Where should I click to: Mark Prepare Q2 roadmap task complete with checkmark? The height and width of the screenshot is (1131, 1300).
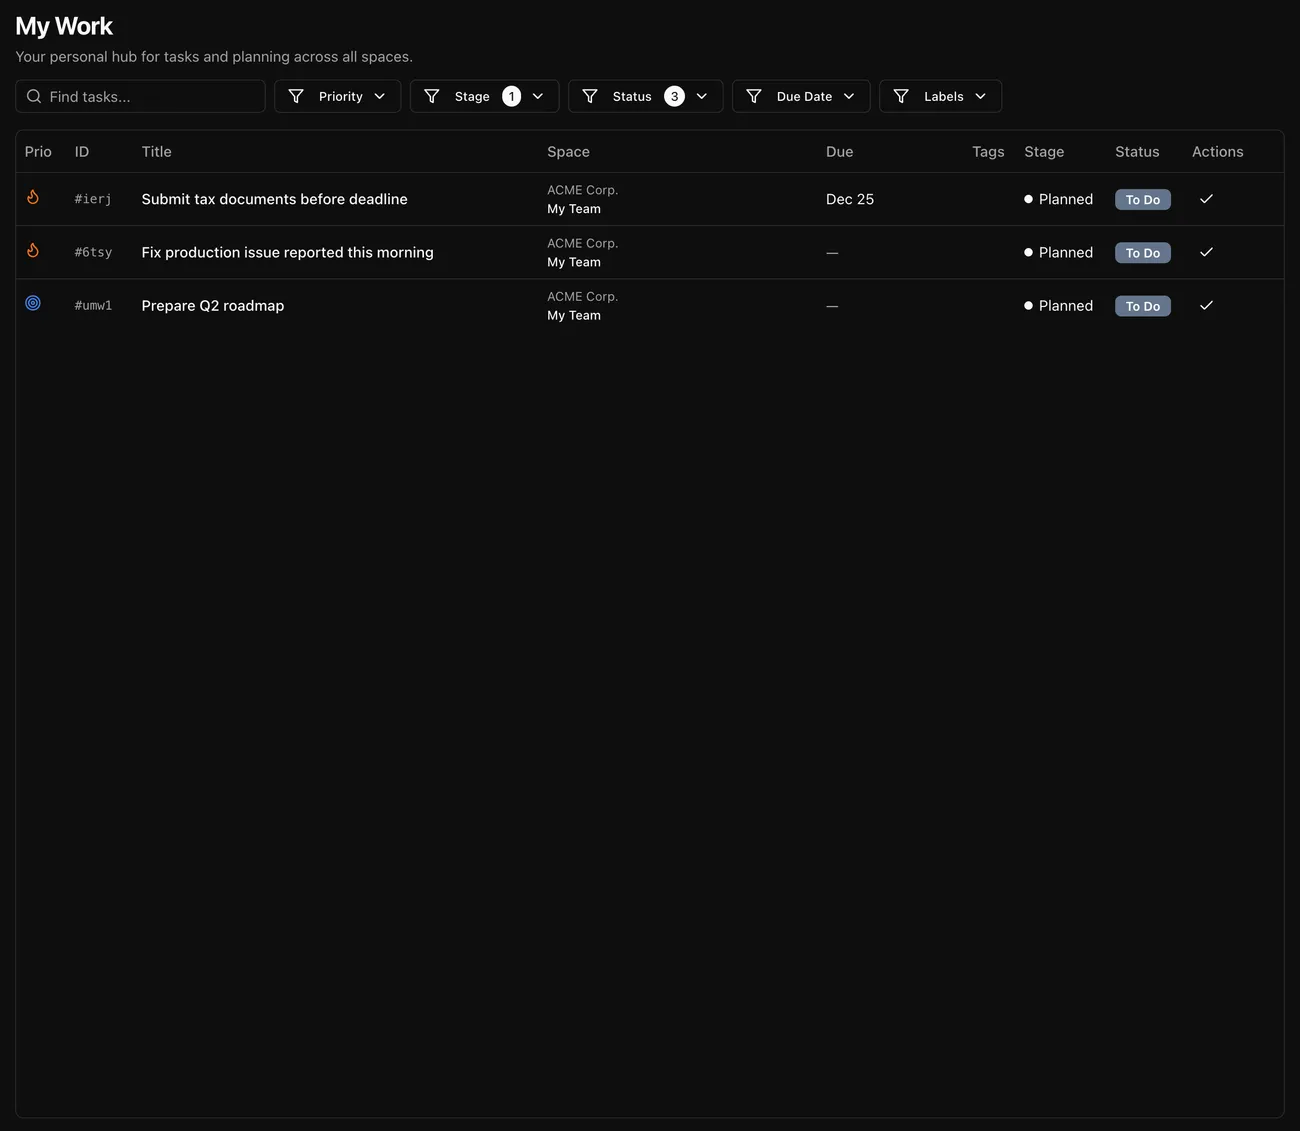point(1206,306)
